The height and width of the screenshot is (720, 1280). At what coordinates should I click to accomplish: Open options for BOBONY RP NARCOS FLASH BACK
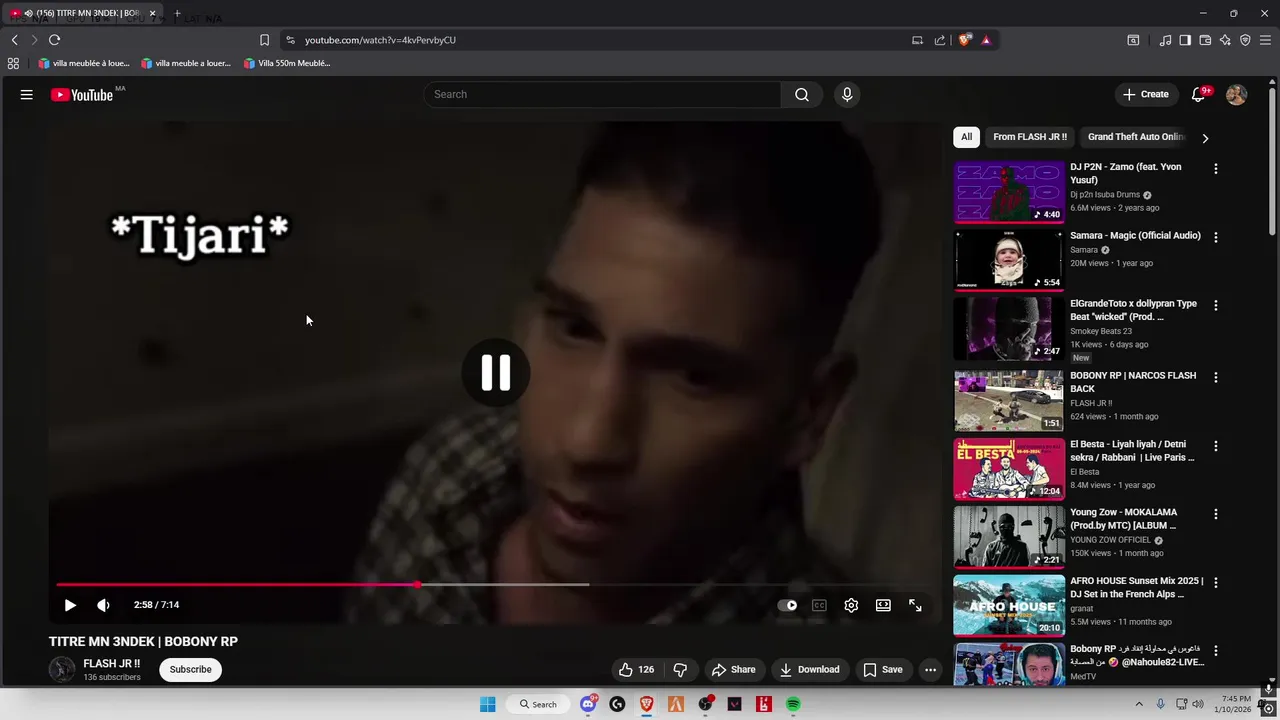(x=1216, y=378)
